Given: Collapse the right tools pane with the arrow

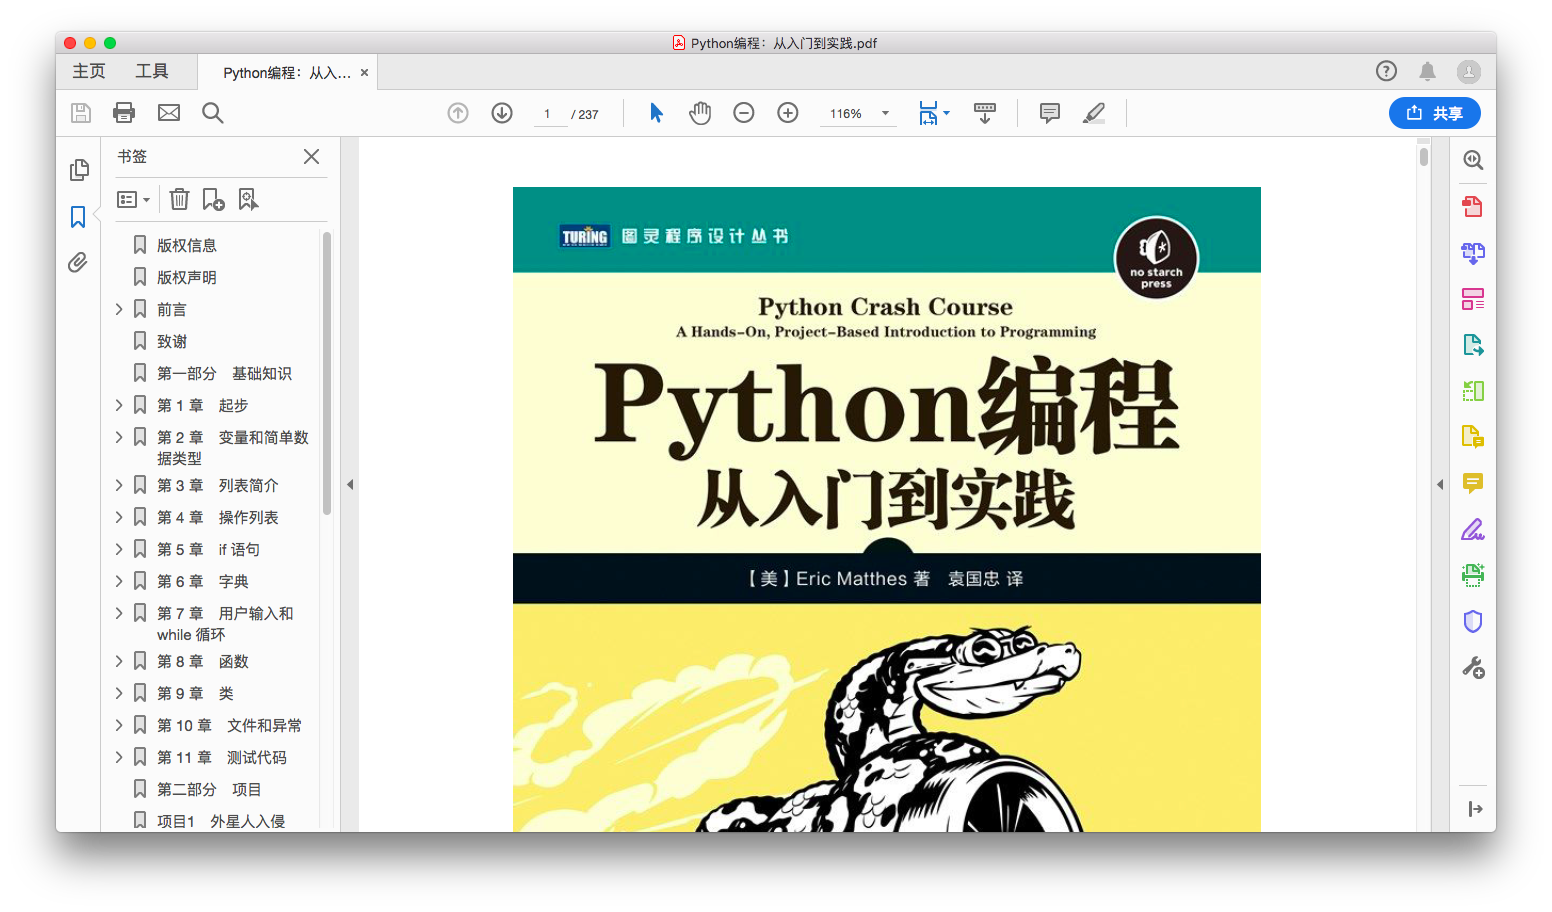Looking at the screenshot, I should pos(1440,484).
